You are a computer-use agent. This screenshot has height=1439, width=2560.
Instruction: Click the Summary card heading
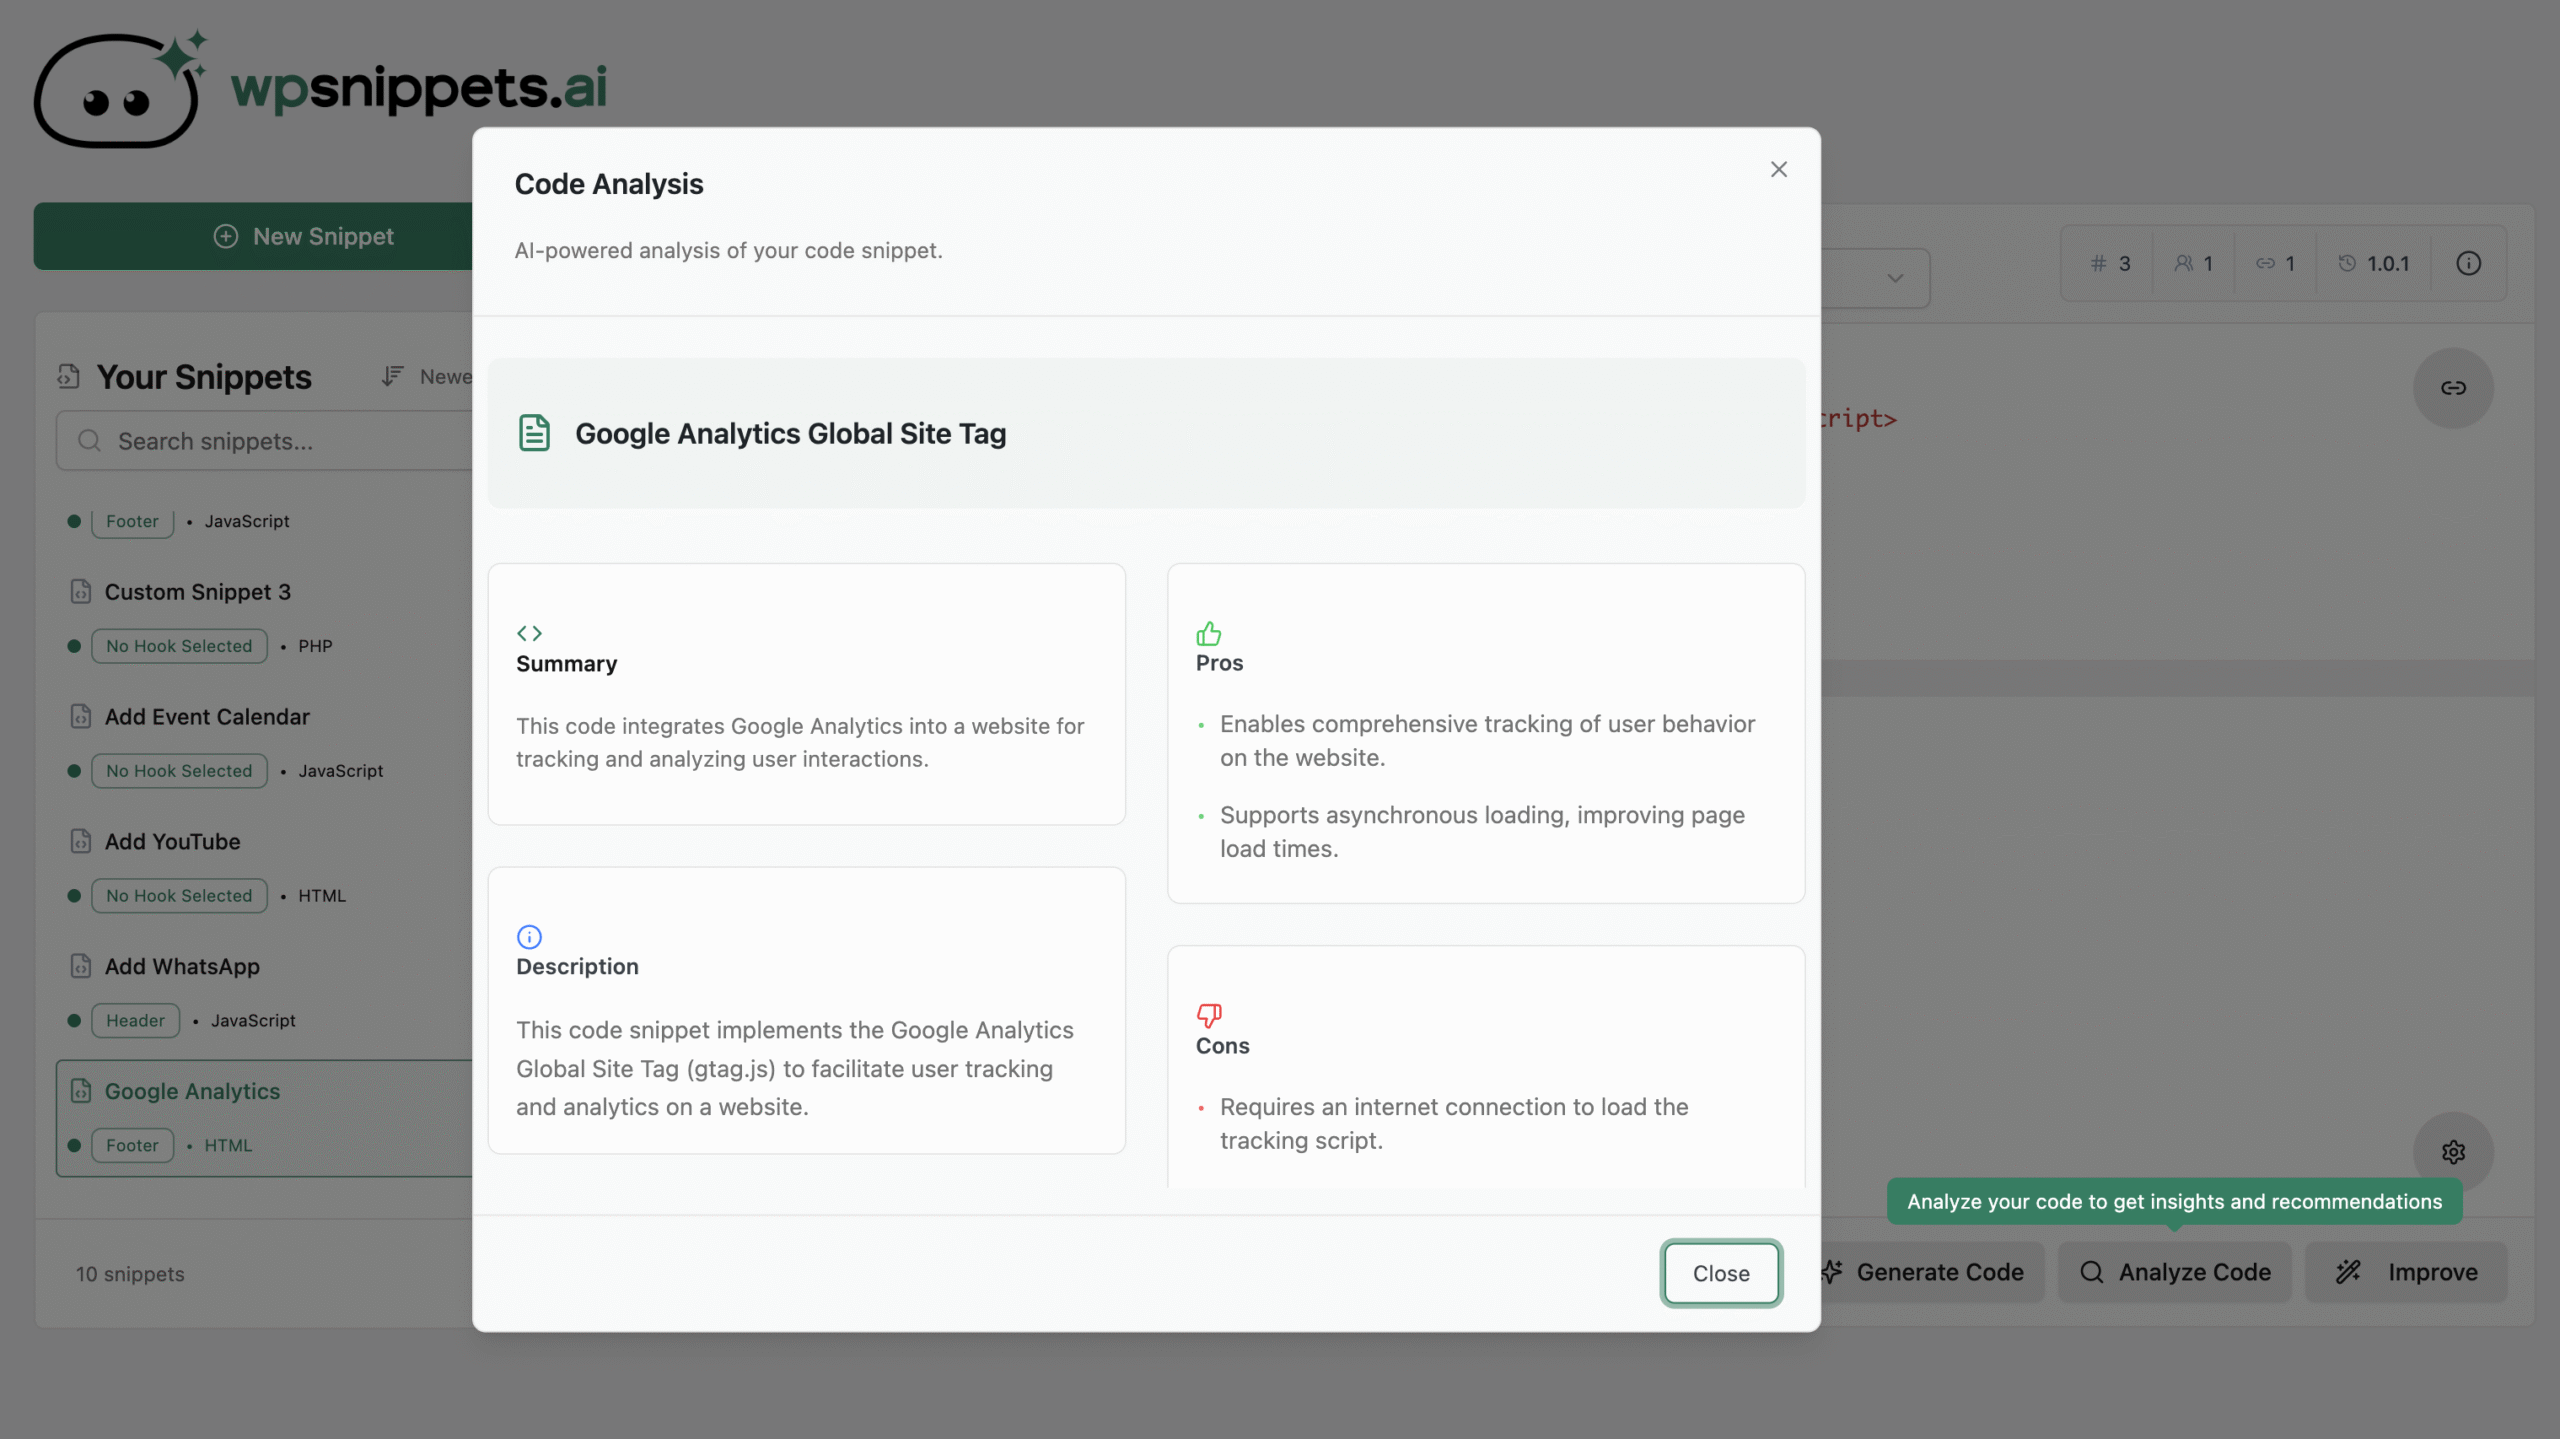(566, 664)
